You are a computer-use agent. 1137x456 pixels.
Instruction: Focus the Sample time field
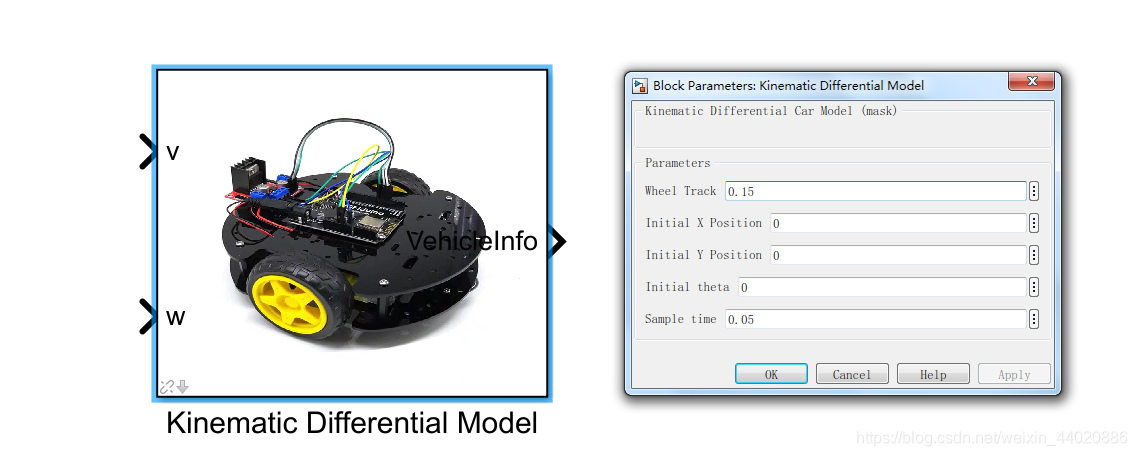(876, 319)
